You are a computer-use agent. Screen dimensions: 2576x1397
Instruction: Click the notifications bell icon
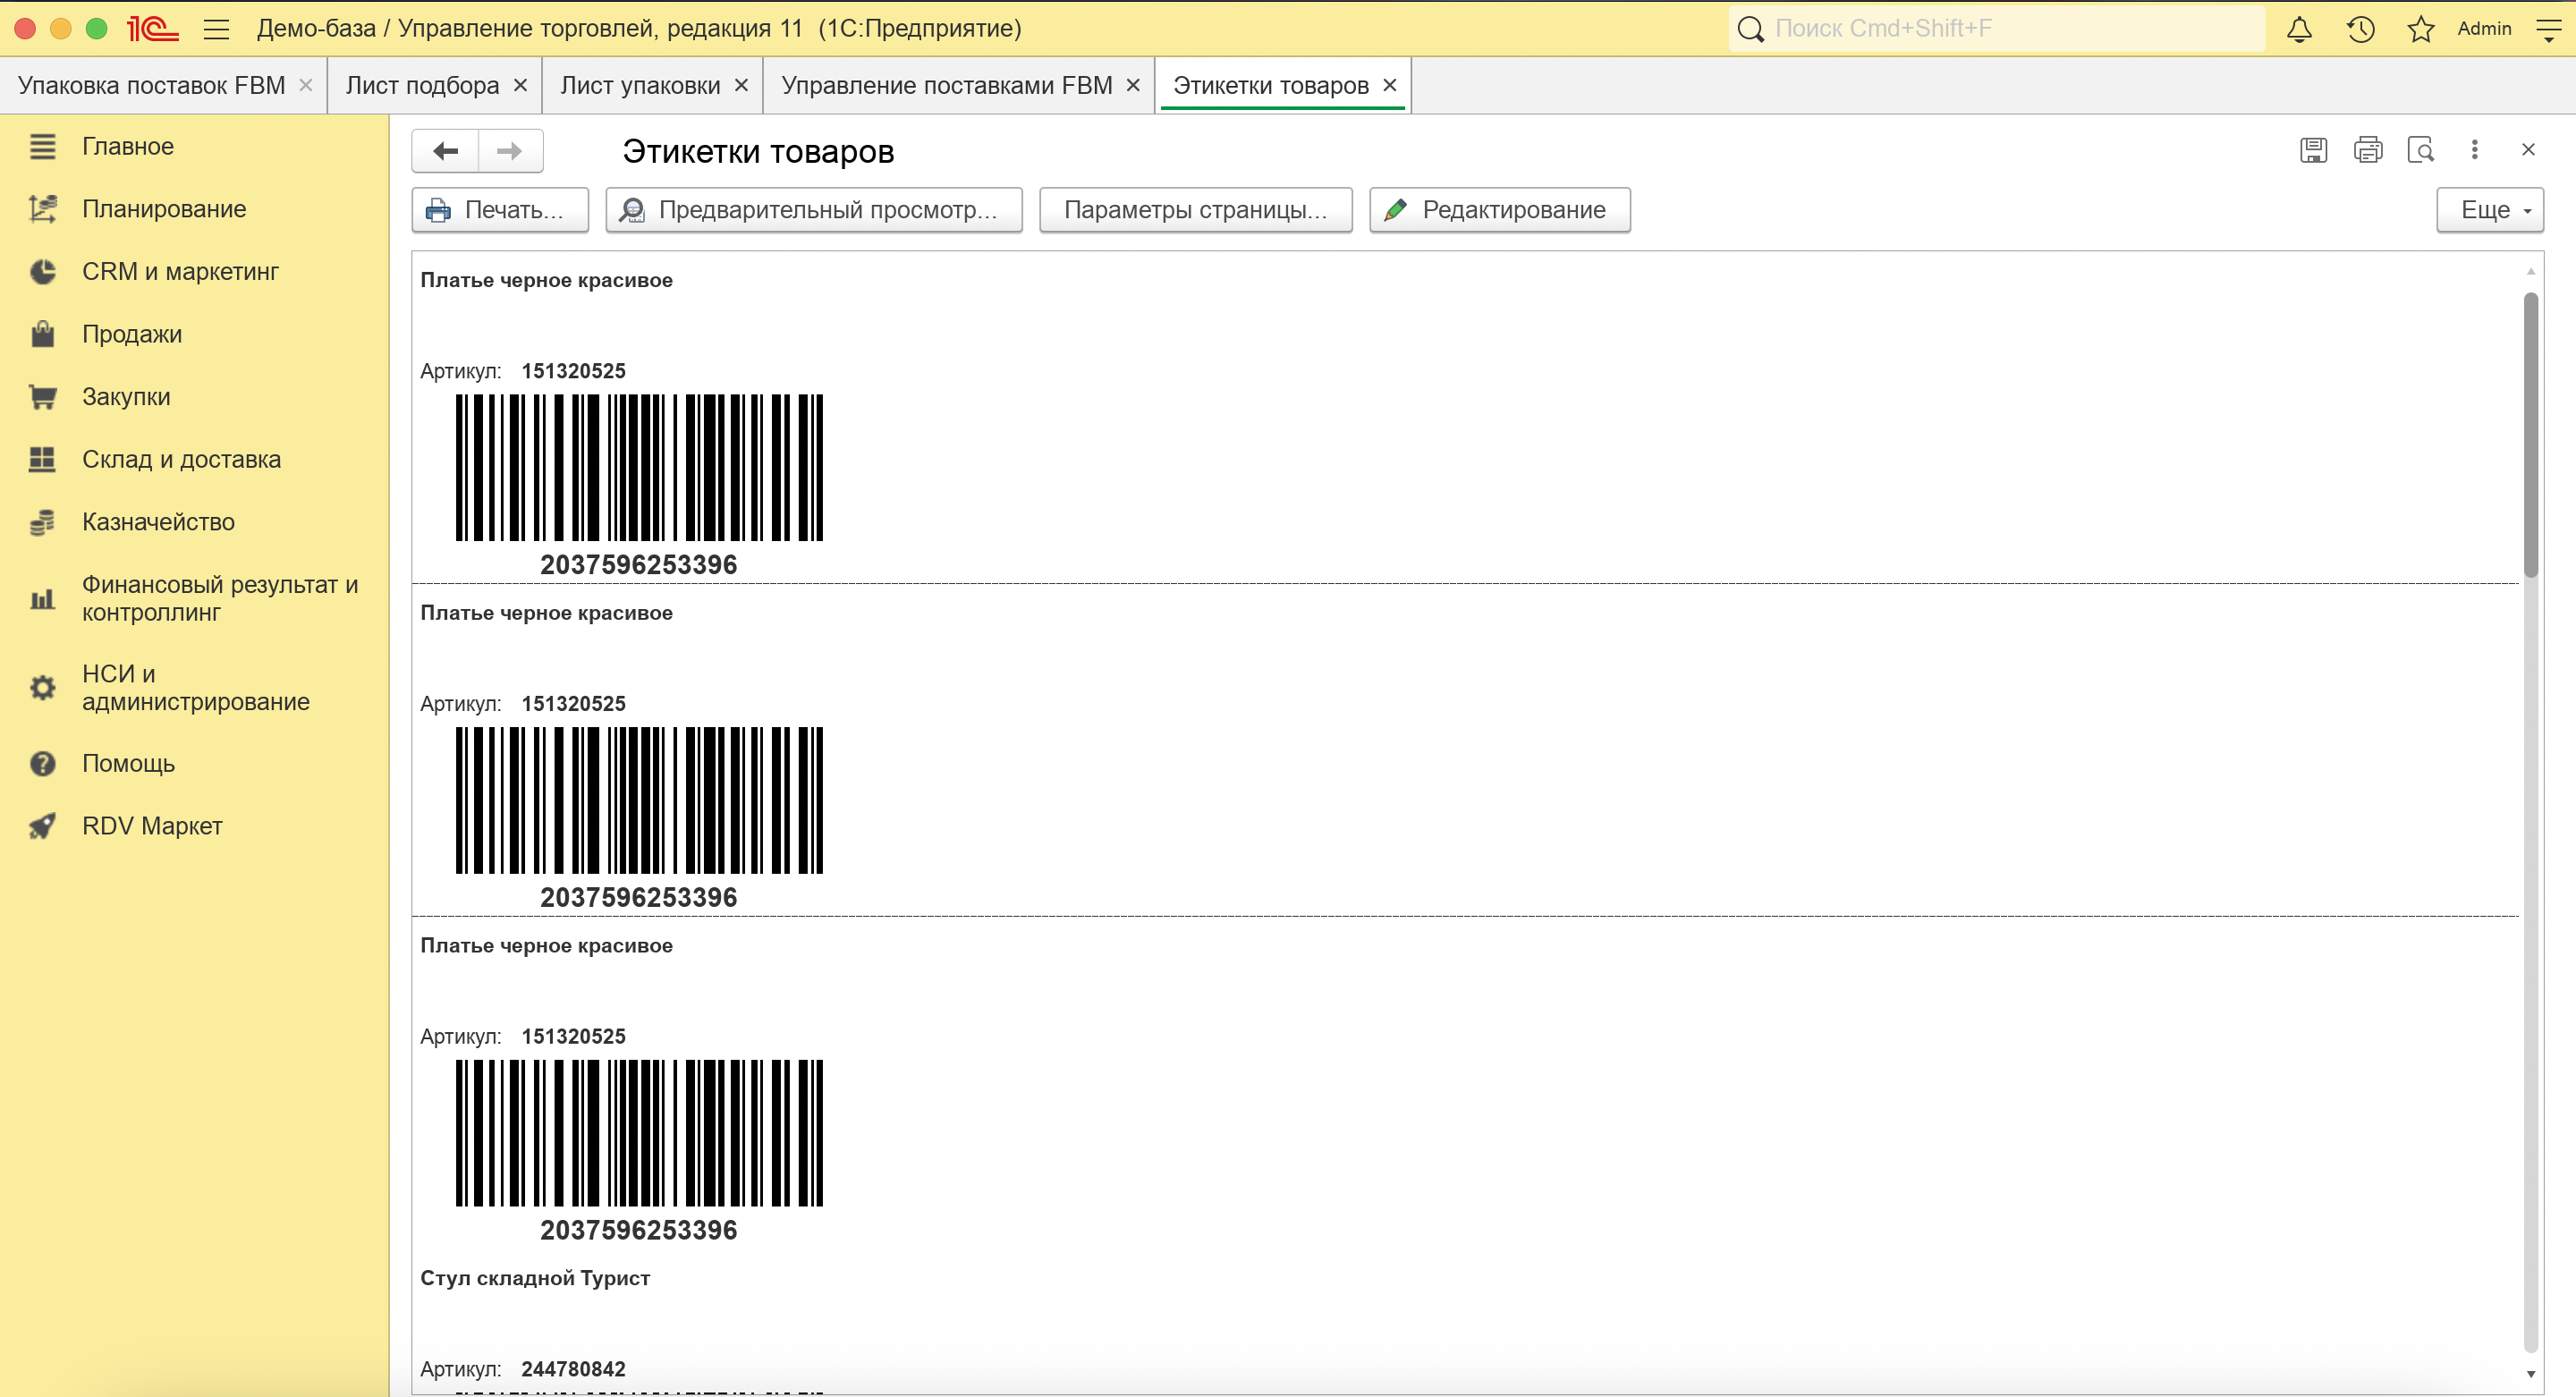[x=2299, y=29]
